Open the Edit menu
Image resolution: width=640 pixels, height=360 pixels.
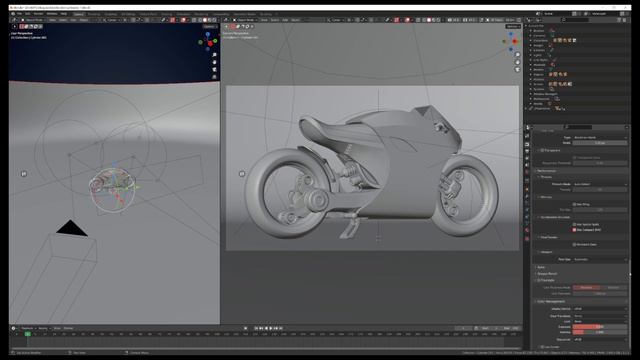tap(28, 14)
